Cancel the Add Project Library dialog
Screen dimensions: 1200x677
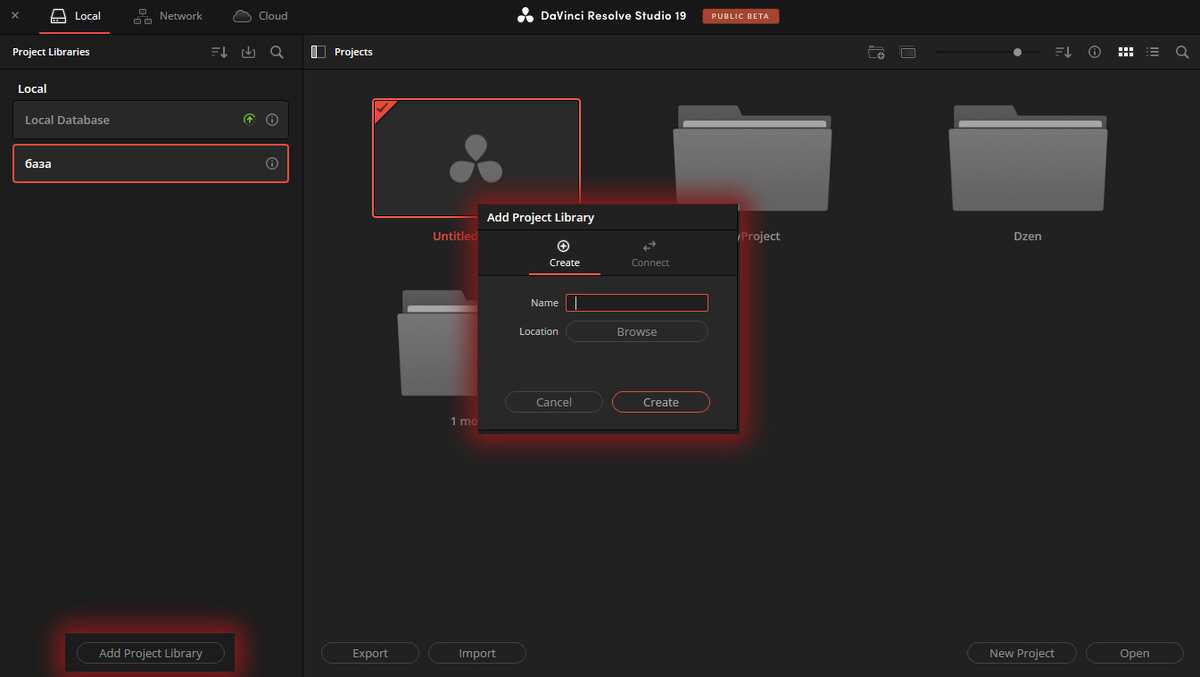(x=554, y=402)
